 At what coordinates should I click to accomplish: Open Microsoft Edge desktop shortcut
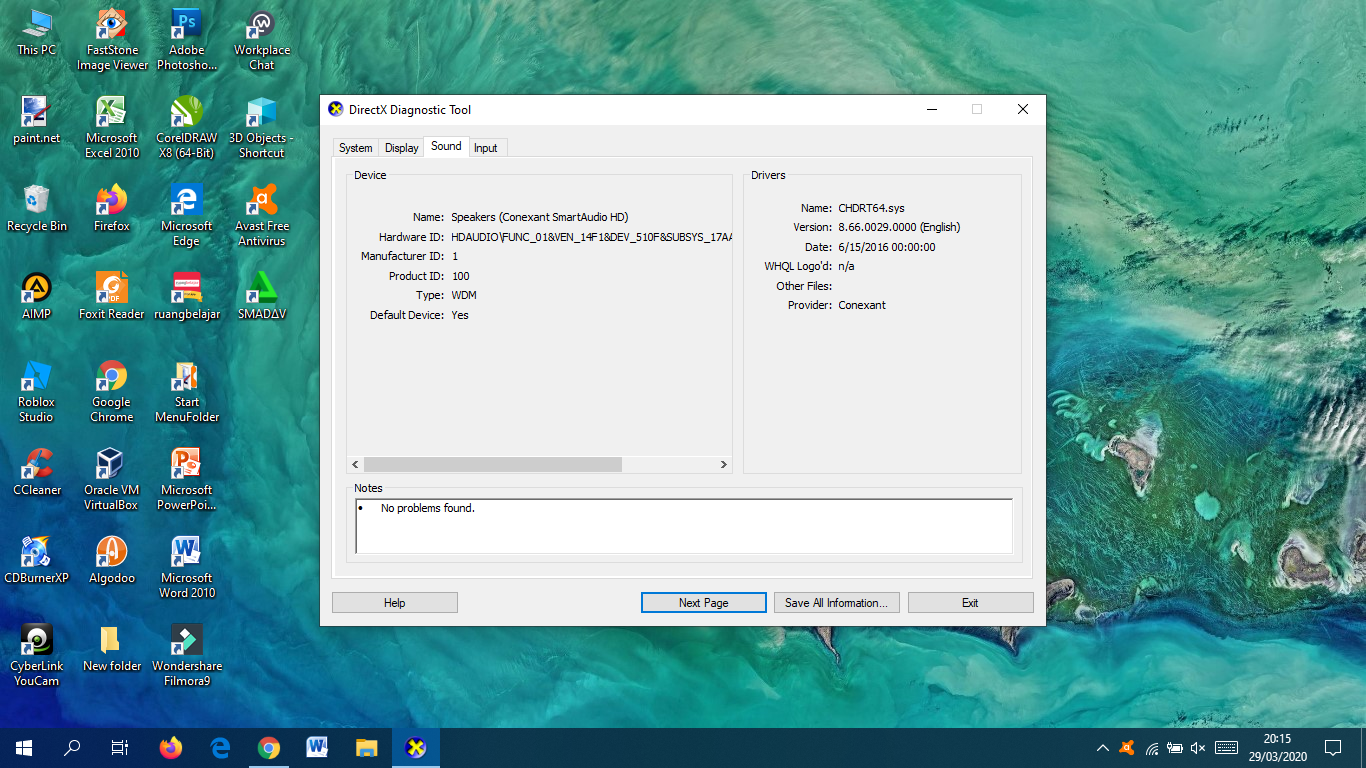tap(186, 215)
